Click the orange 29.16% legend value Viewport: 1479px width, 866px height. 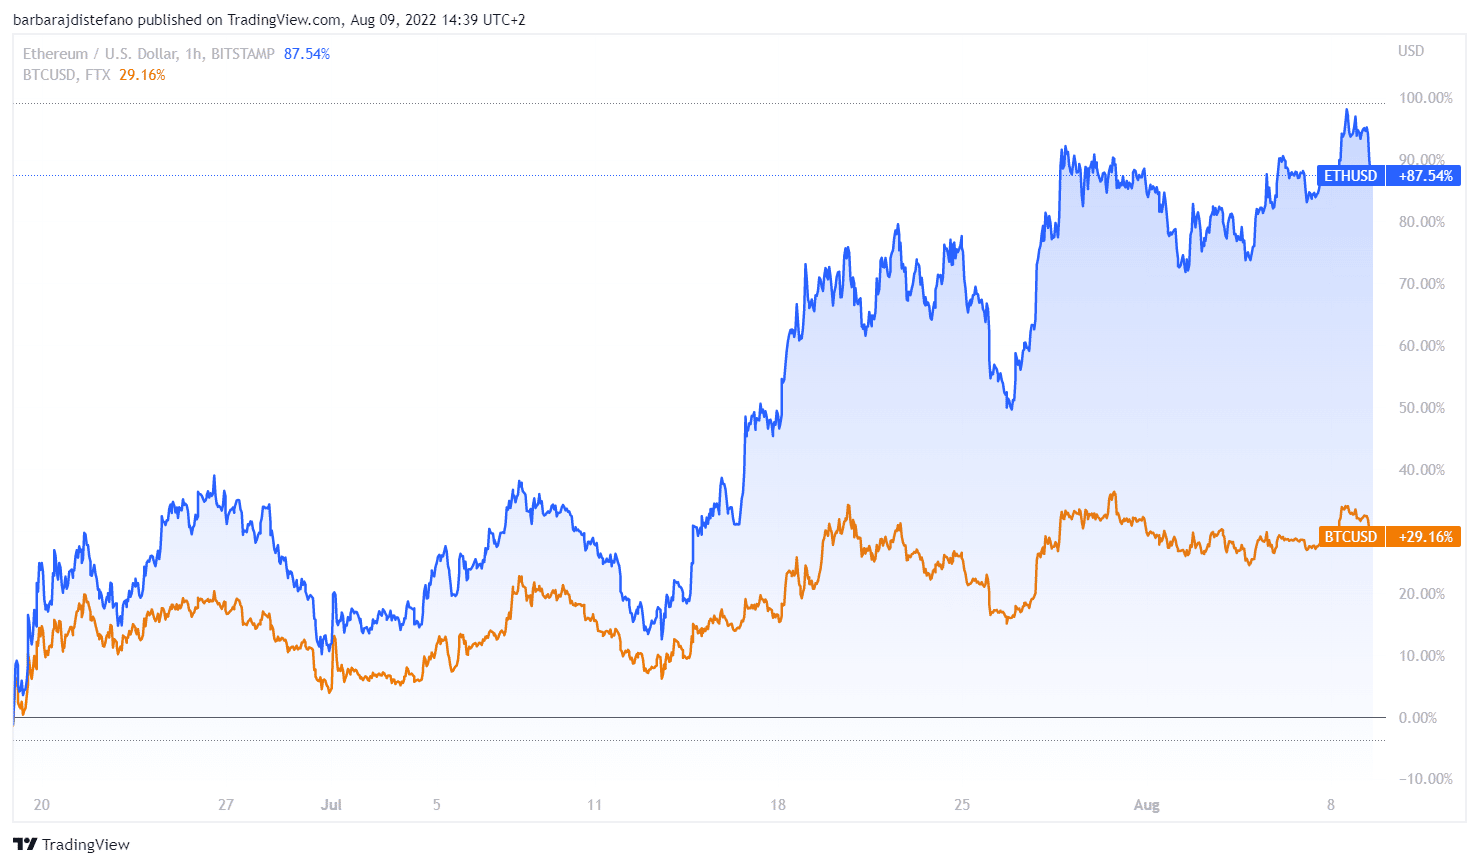coord(142,75)
